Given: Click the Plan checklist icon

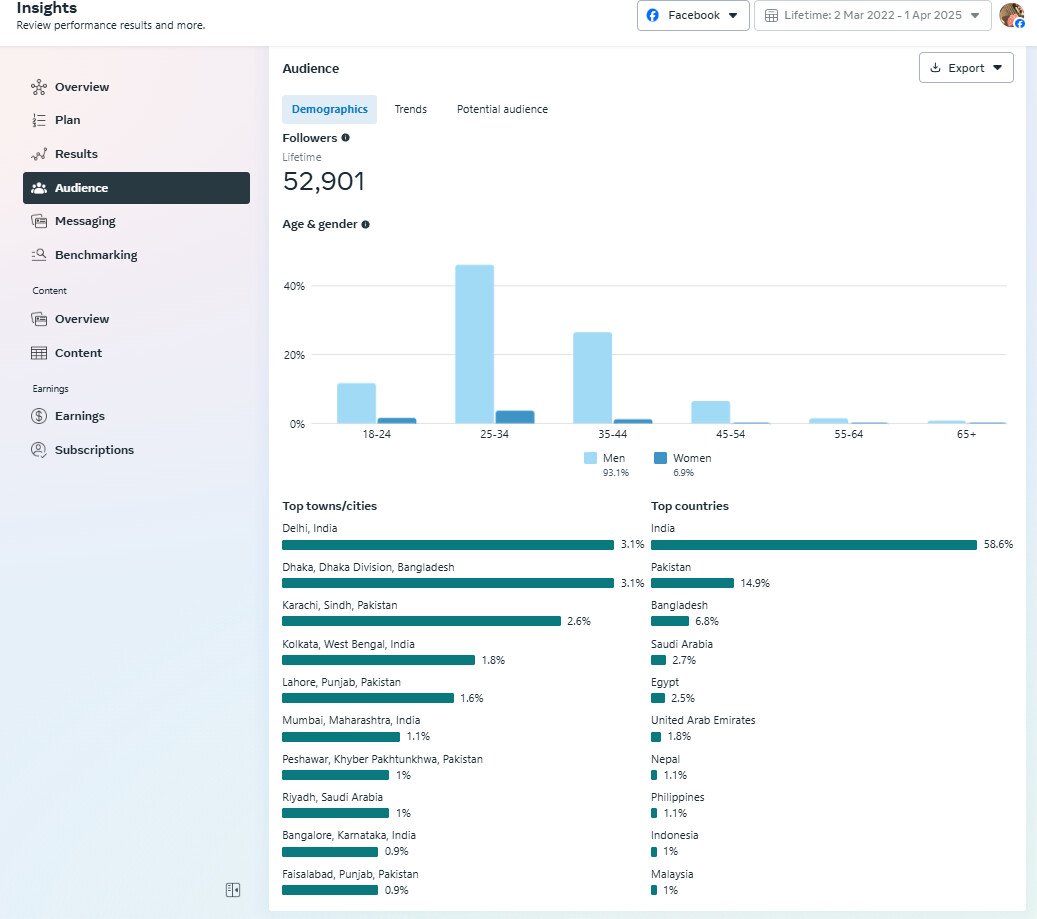Looking at the screenshot, I should 39,120.
